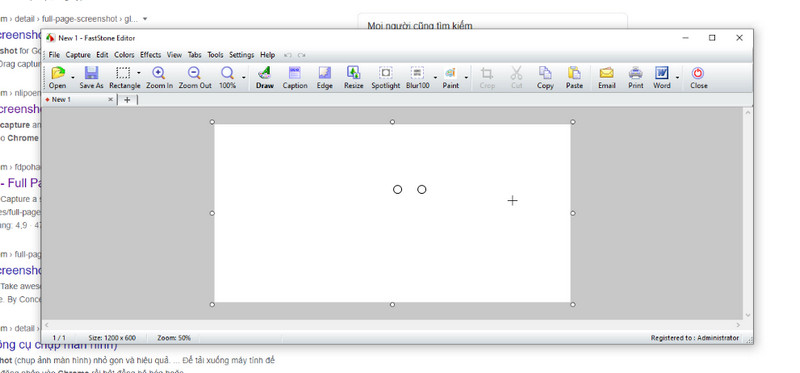The height and width of the screenshot is (373, 800).
Task: Click the Cut scissors icon
Action: pyautogui.click(x=516, y=73)
